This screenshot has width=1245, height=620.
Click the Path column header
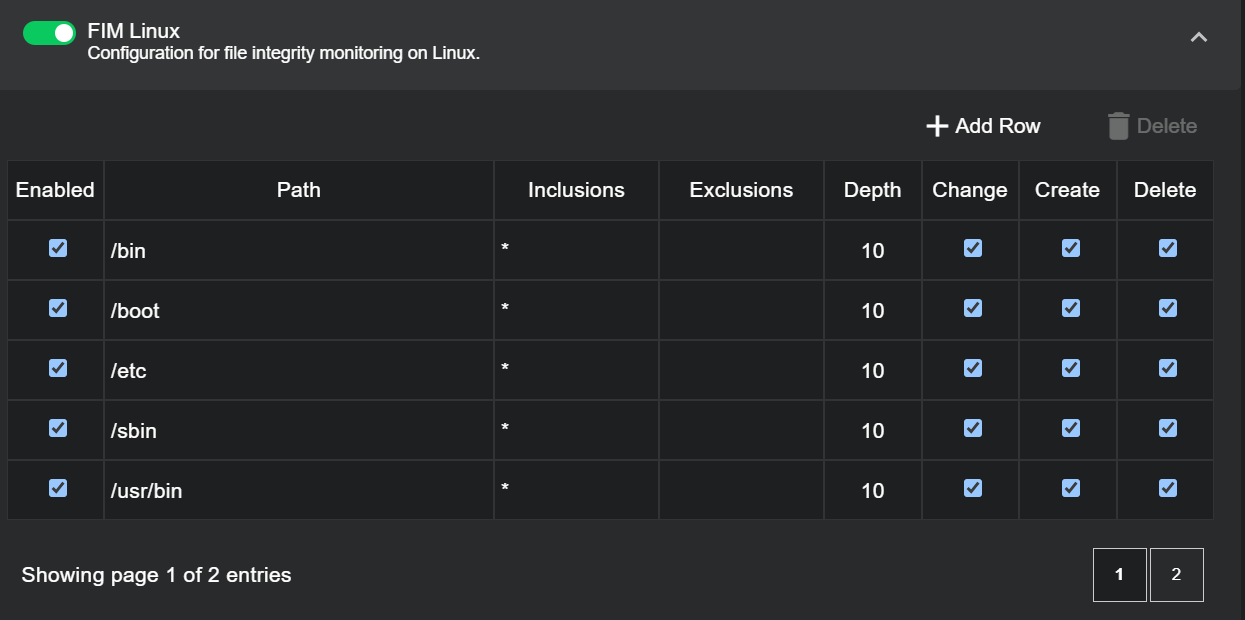[298, 190]
